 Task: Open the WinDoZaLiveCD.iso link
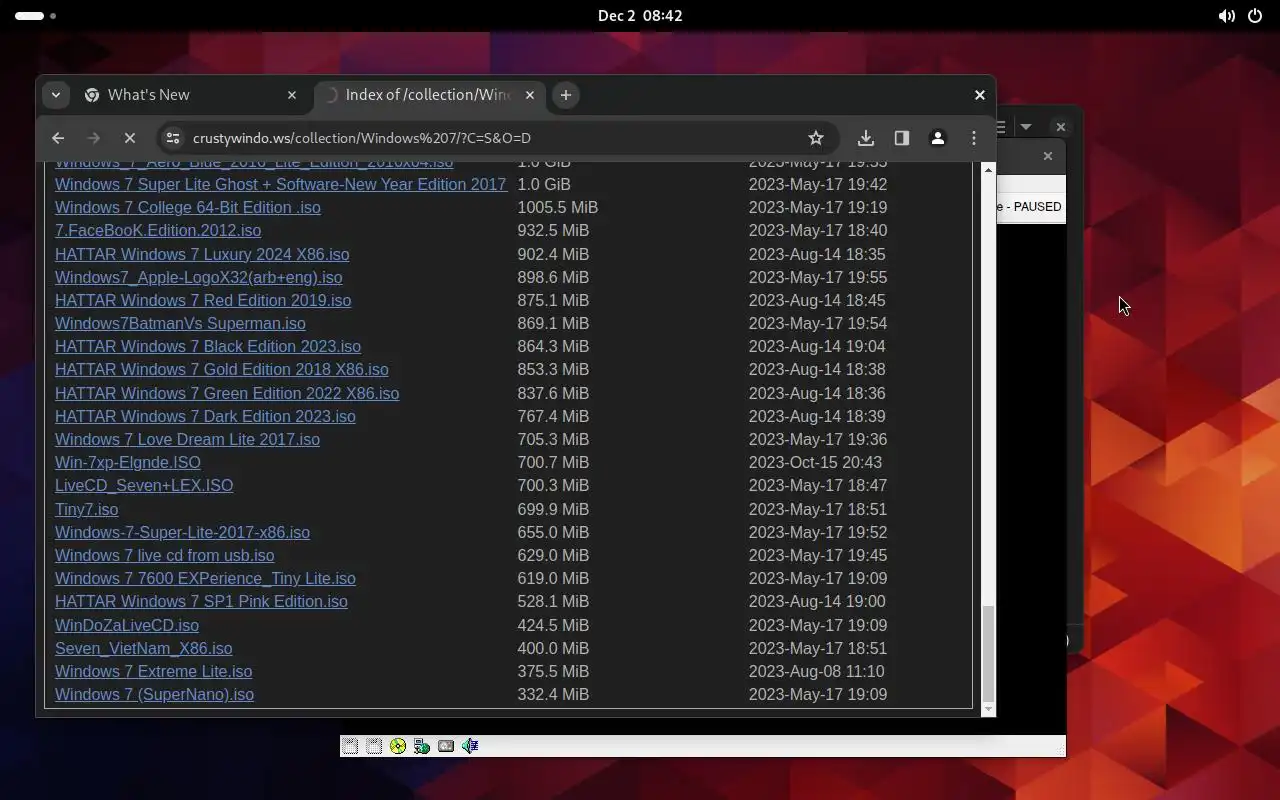click(x=127, y=625)
